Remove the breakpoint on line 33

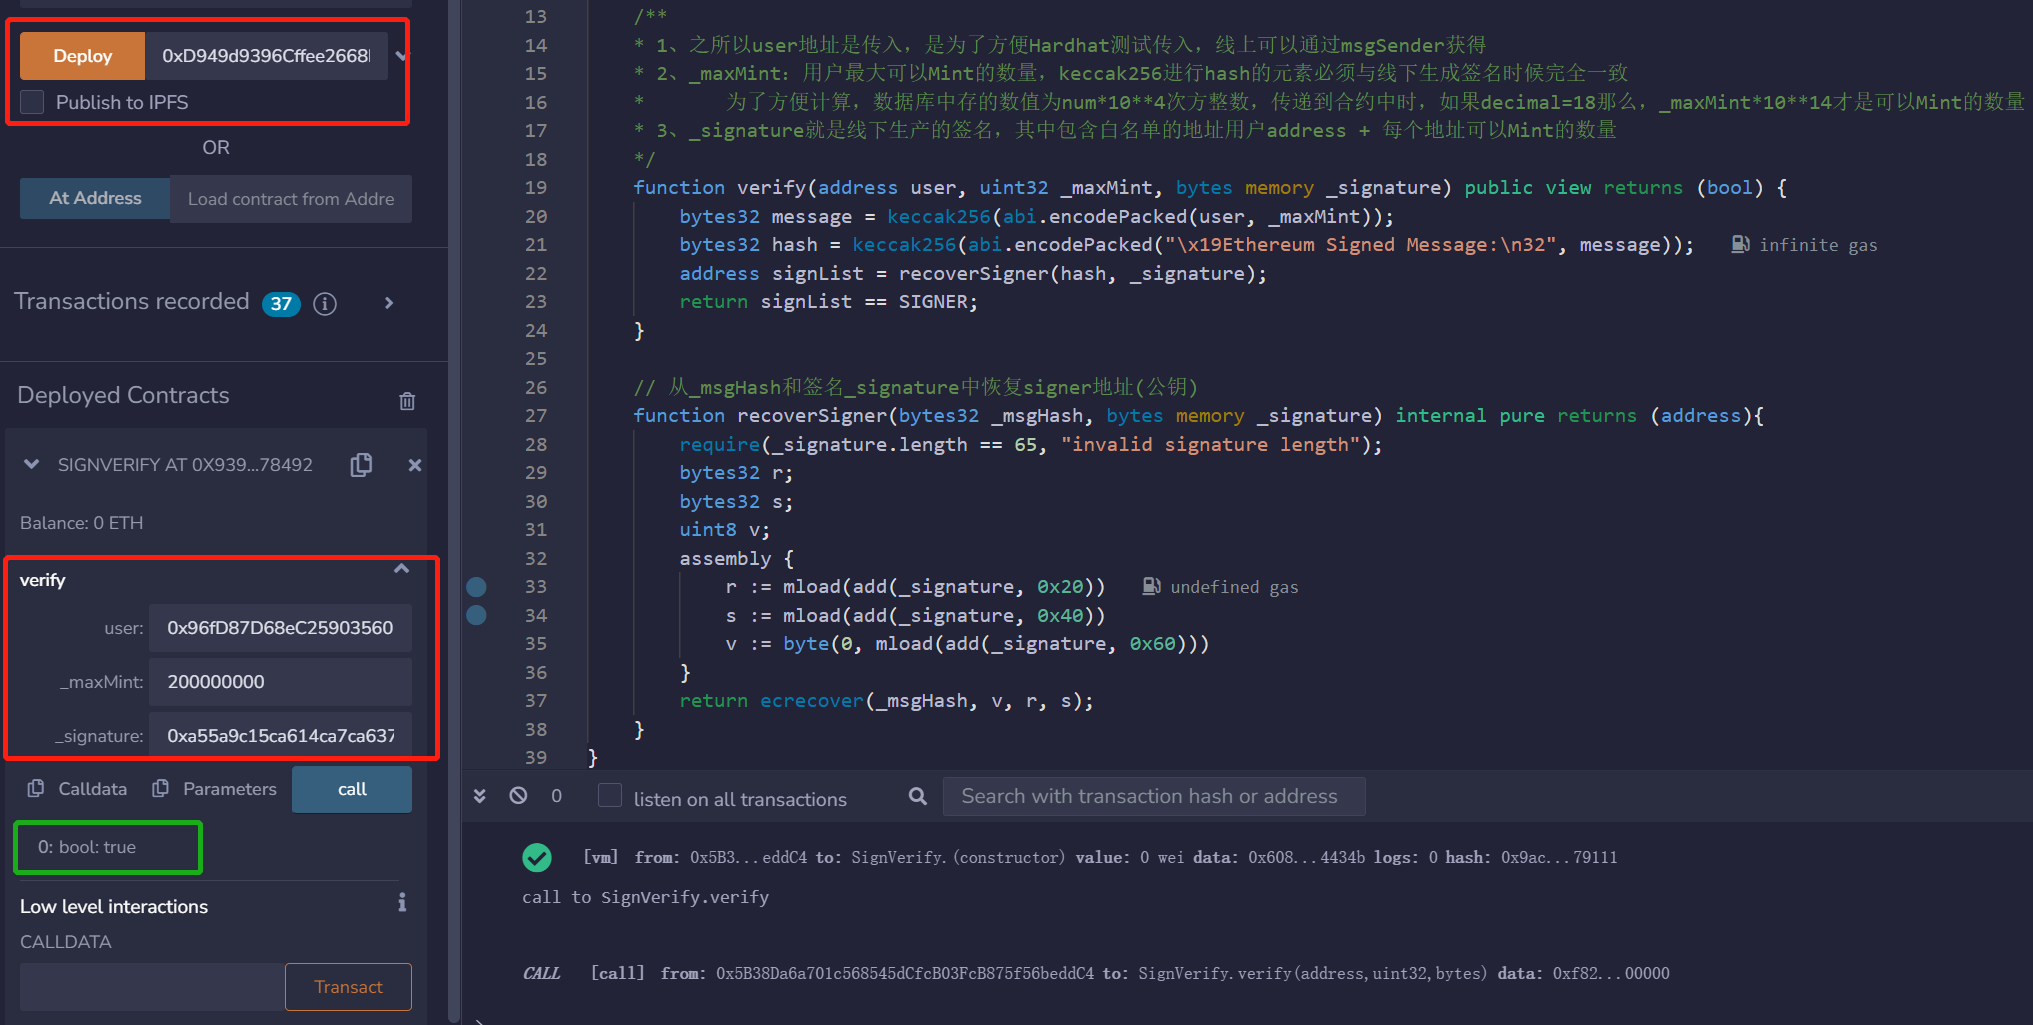[477, 587]
